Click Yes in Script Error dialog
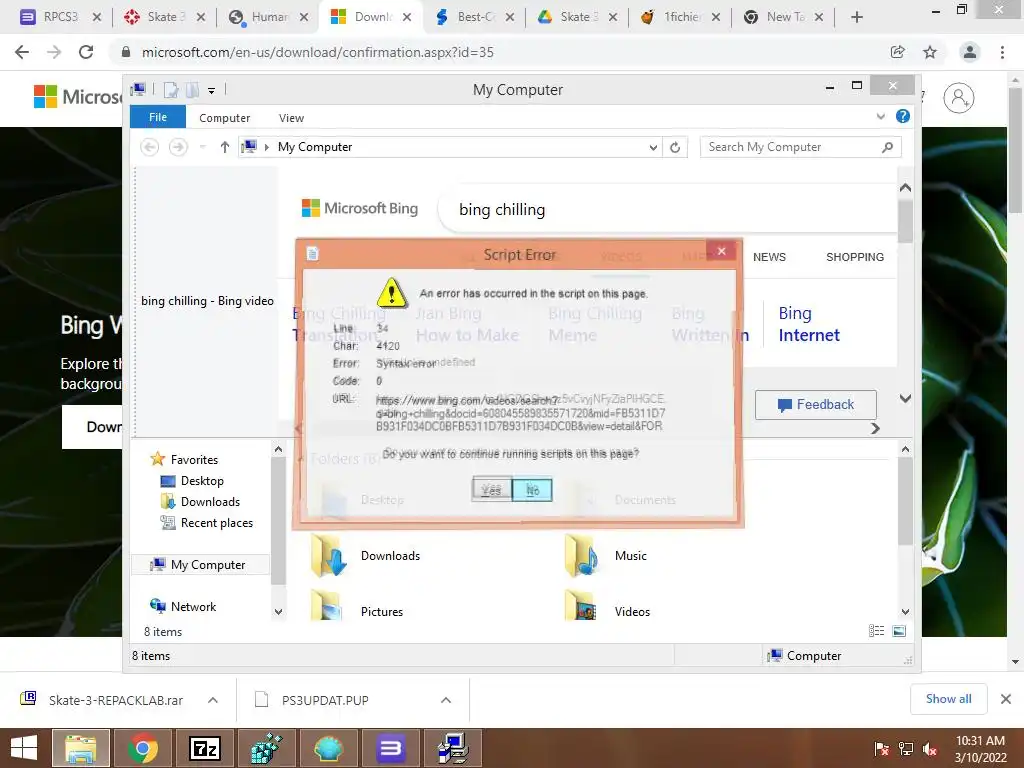This screenshot has width=1024, height=768. (x=491, y=490)
